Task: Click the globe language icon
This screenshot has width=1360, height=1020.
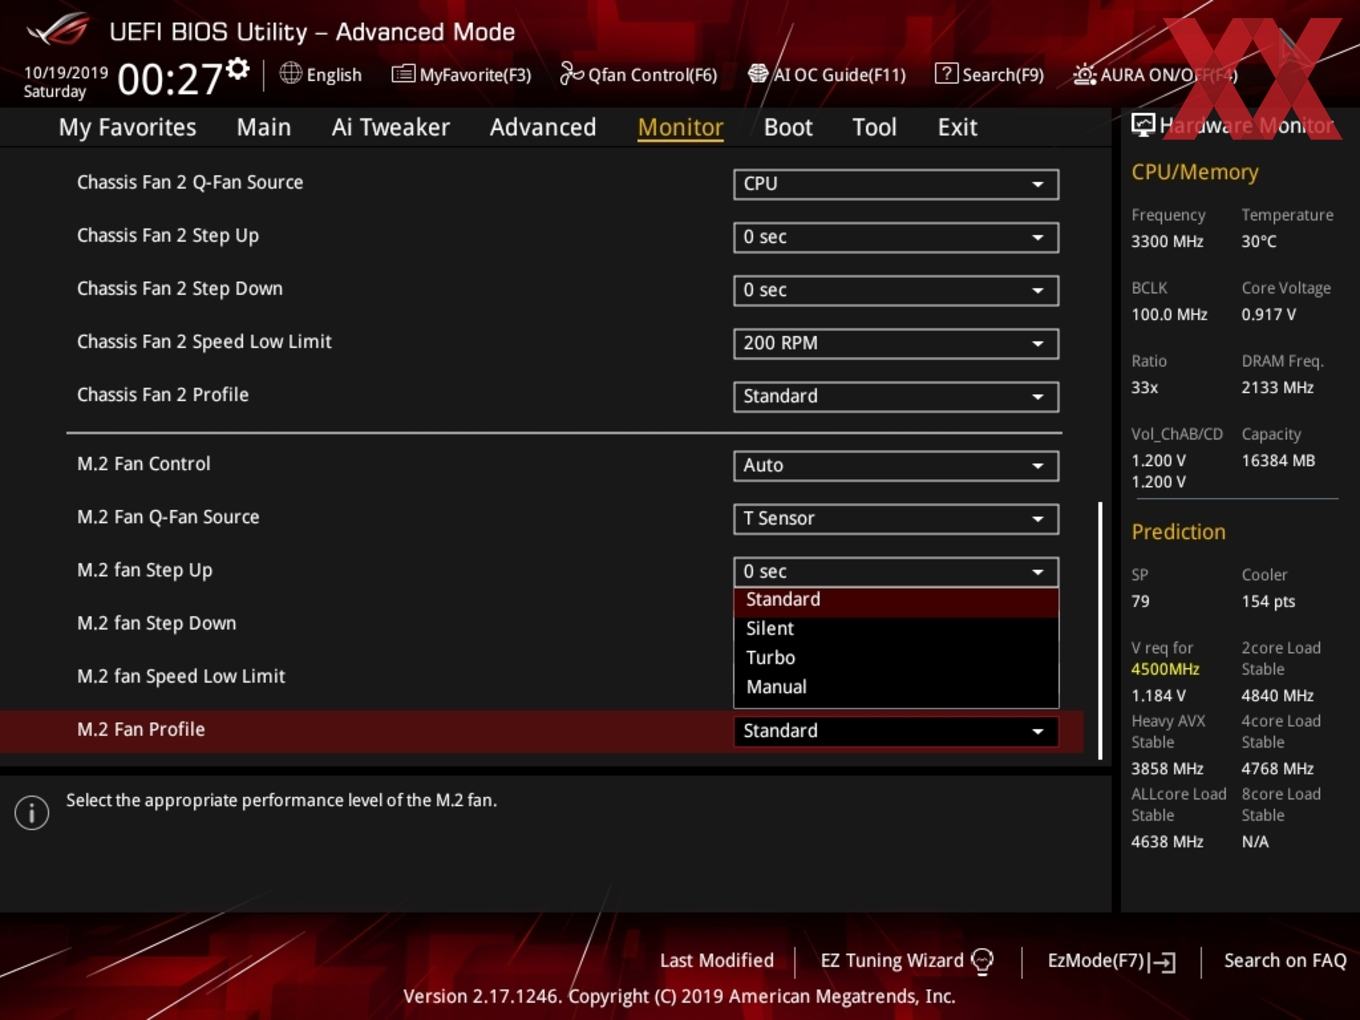Action: [x=290, y=73]
